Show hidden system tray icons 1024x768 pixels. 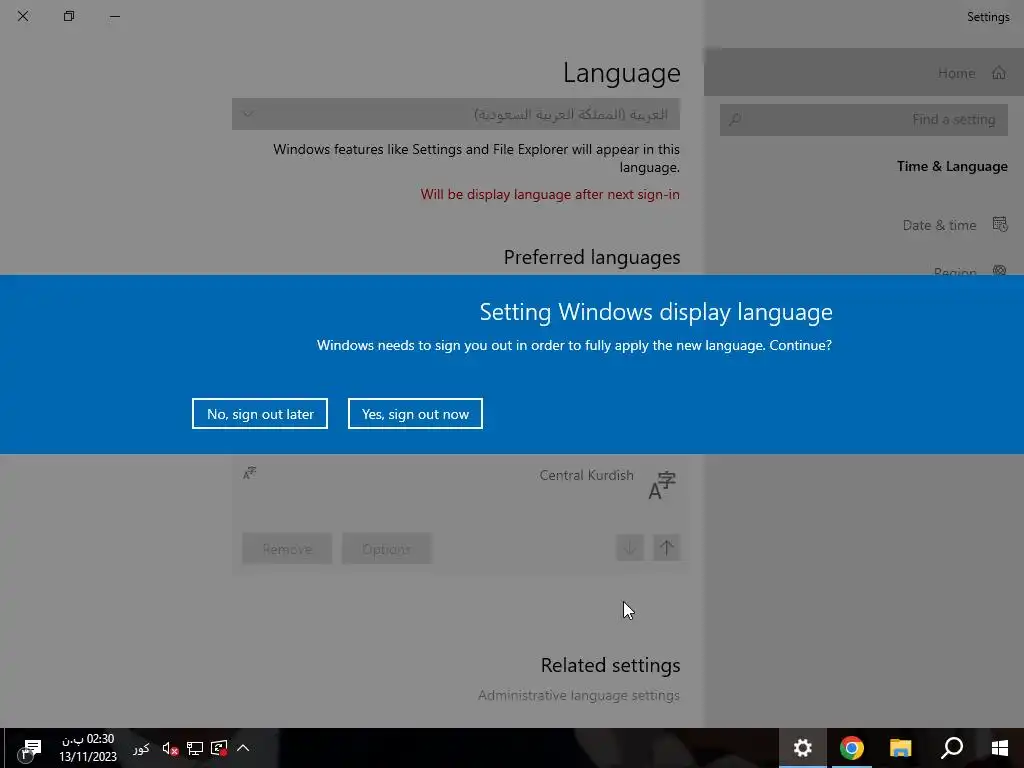pos(243,748)
